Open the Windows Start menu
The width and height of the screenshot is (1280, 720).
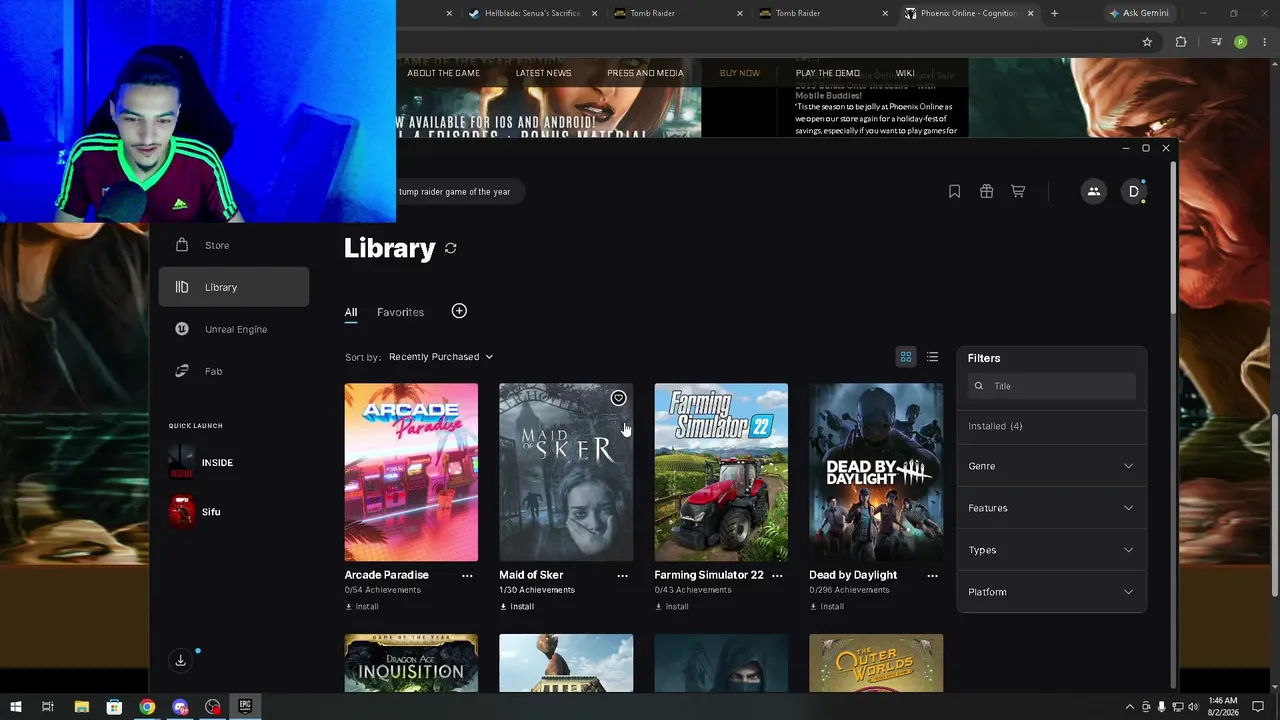click(x=15, y=707)
